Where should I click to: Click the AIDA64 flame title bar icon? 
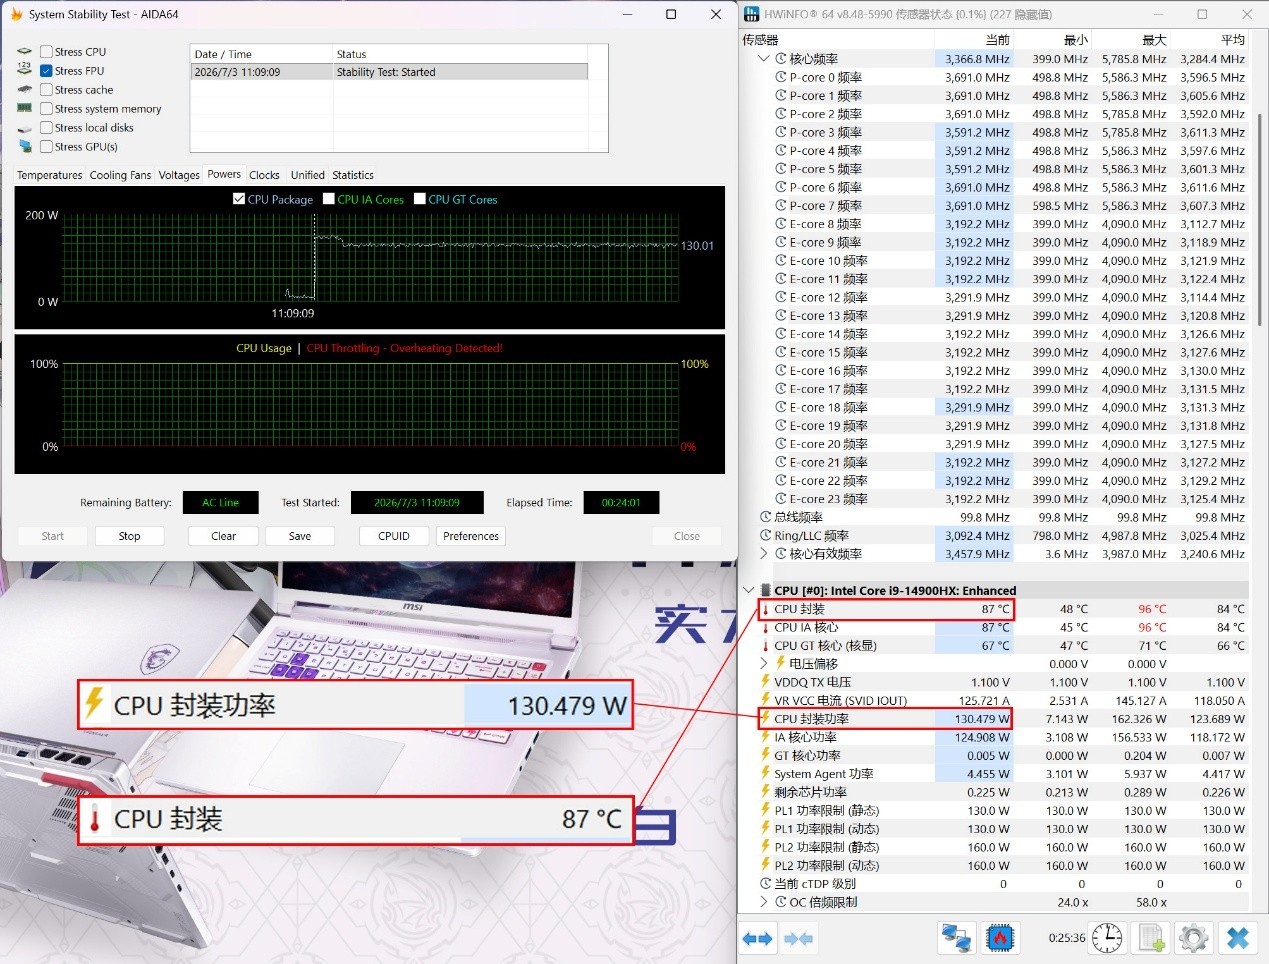16,14
